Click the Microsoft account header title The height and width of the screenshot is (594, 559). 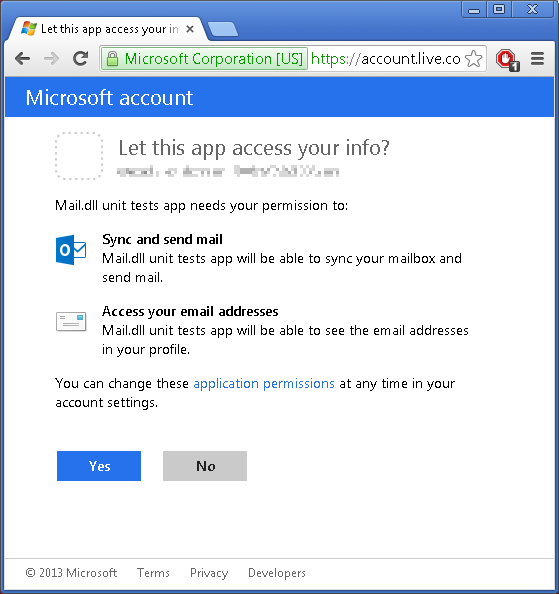point(109,98)
